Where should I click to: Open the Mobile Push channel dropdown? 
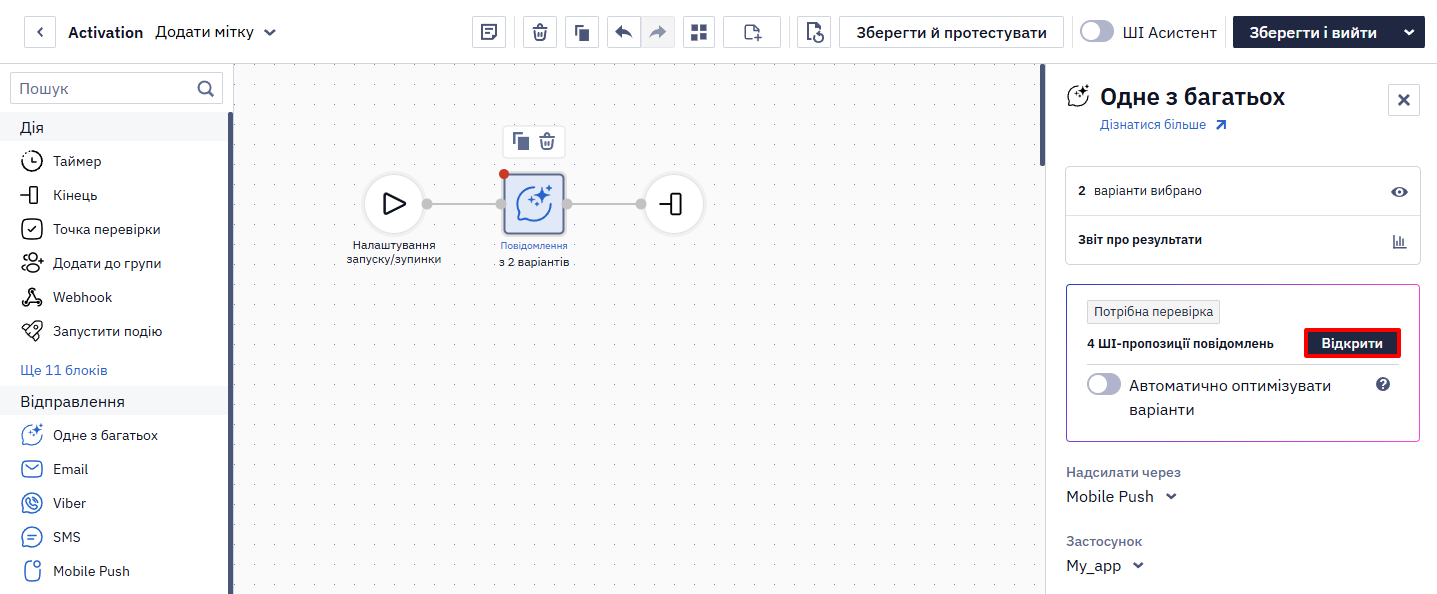coord(1122,497)
